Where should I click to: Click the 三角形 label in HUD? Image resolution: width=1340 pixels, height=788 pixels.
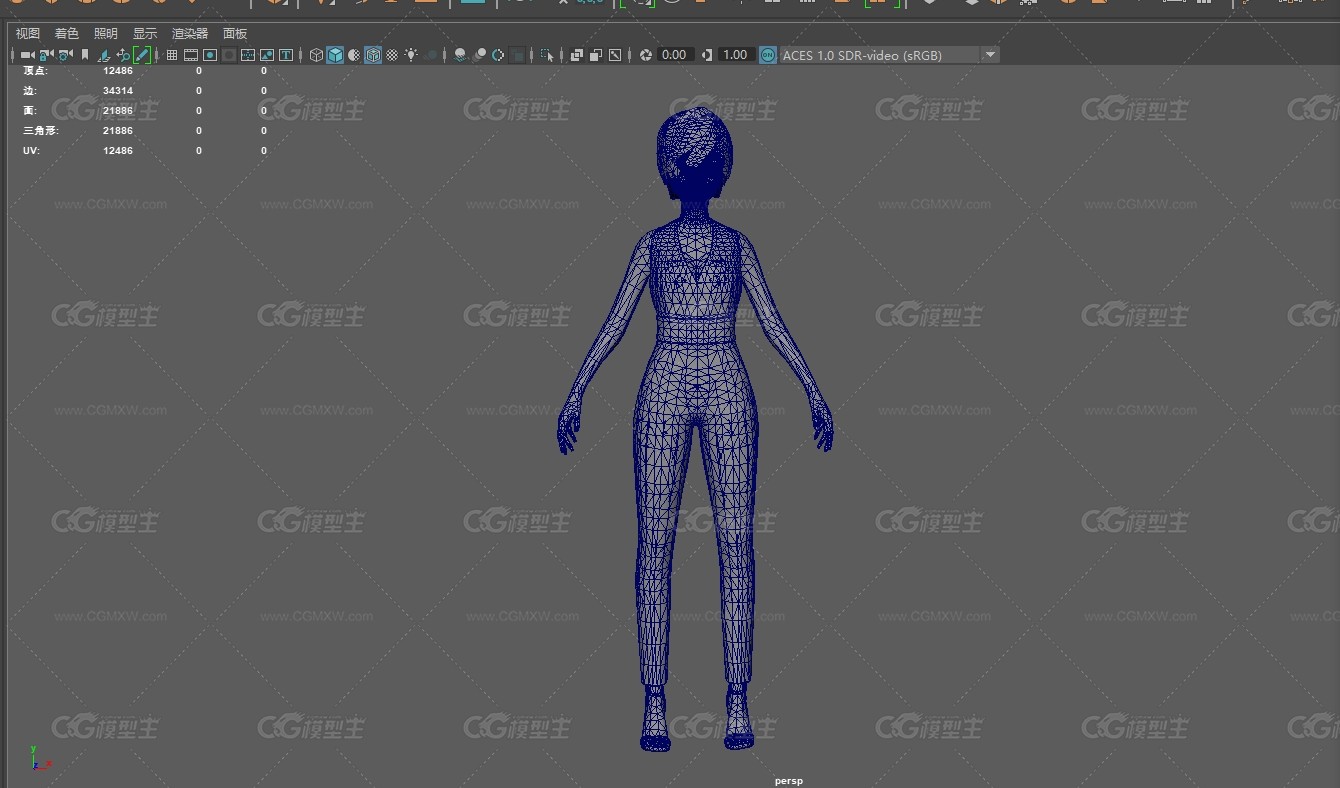coord(40,131)
